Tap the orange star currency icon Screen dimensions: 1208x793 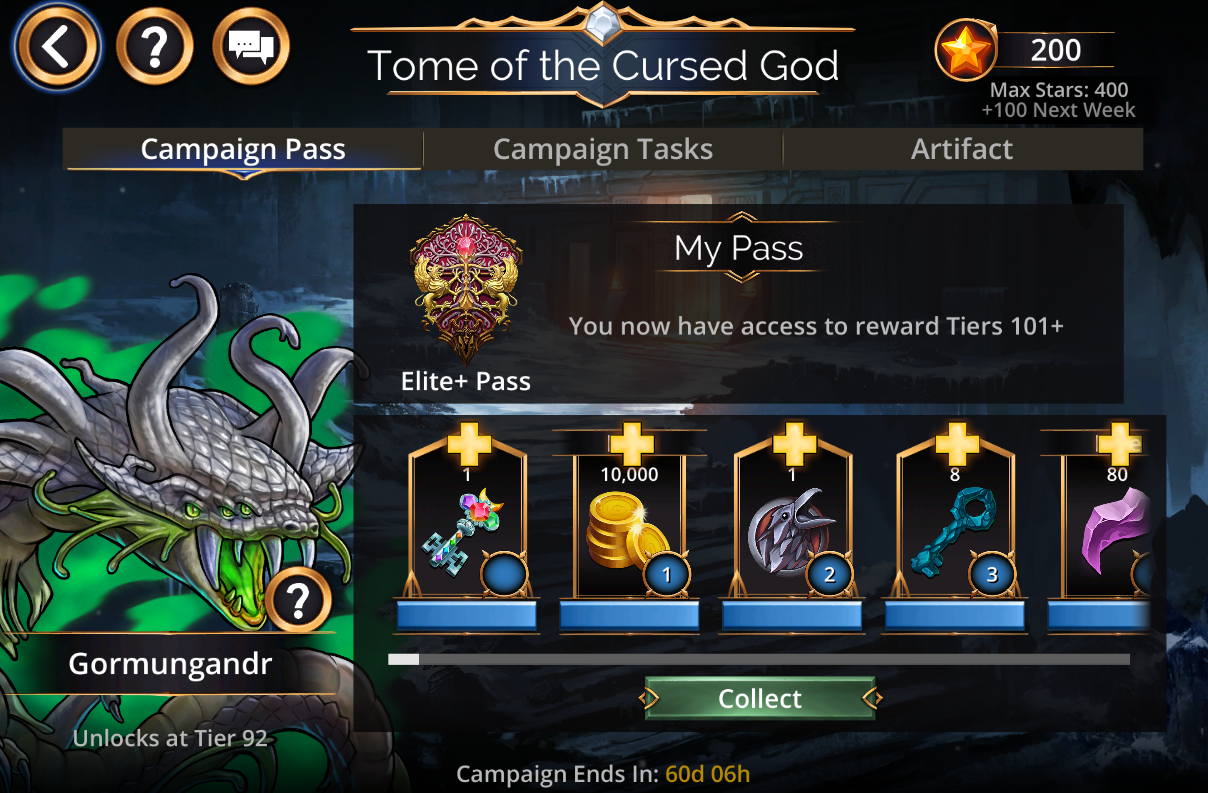[x=966, y=51]
